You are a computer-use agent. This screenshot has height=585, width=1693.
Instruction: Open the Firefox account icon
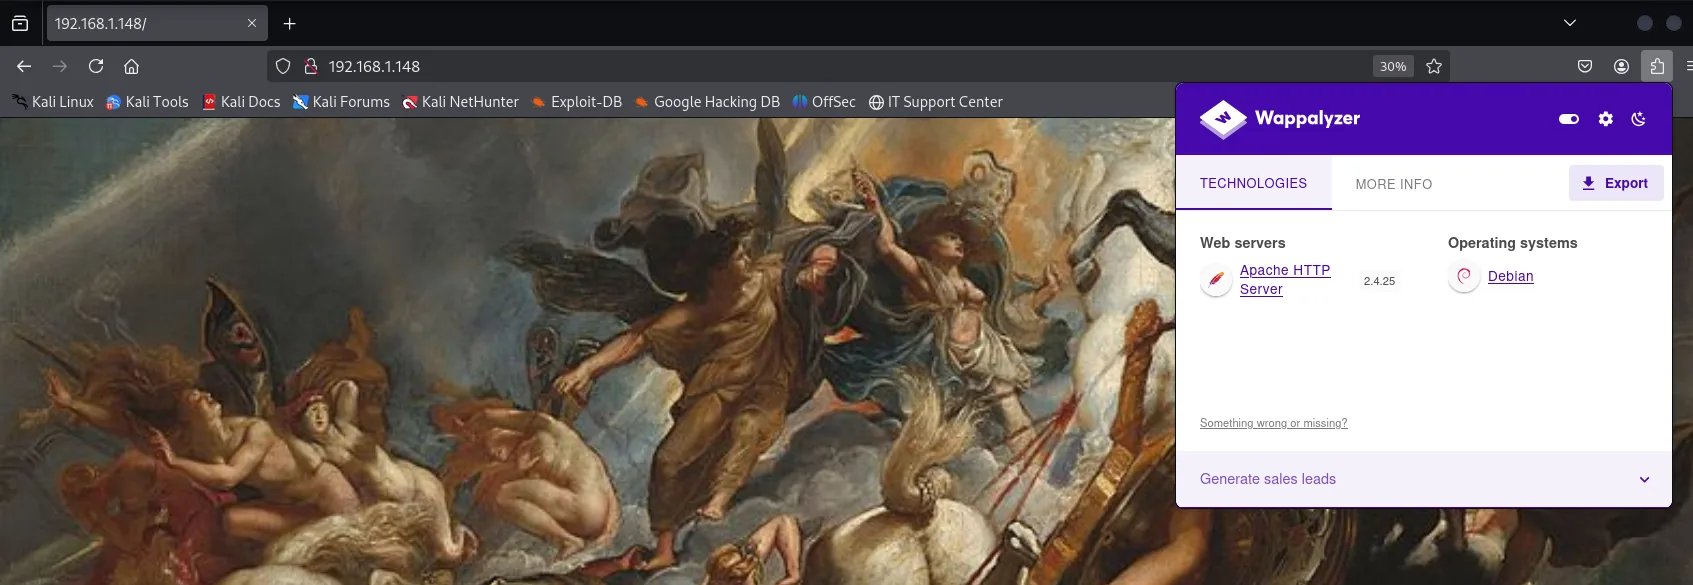(1621, 66)
